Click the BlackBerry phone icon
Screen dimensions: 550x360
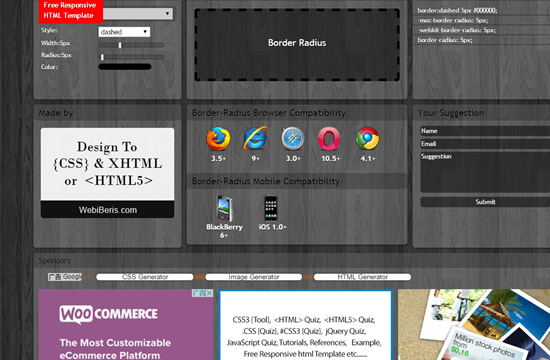[x=224, y=208]
